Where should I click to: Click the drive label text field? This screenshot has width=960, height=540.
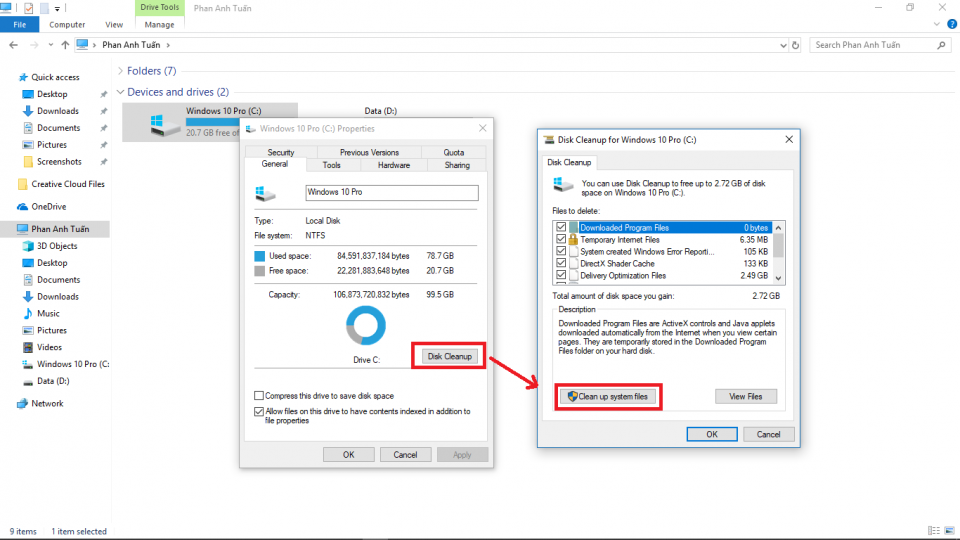[392, 192]
